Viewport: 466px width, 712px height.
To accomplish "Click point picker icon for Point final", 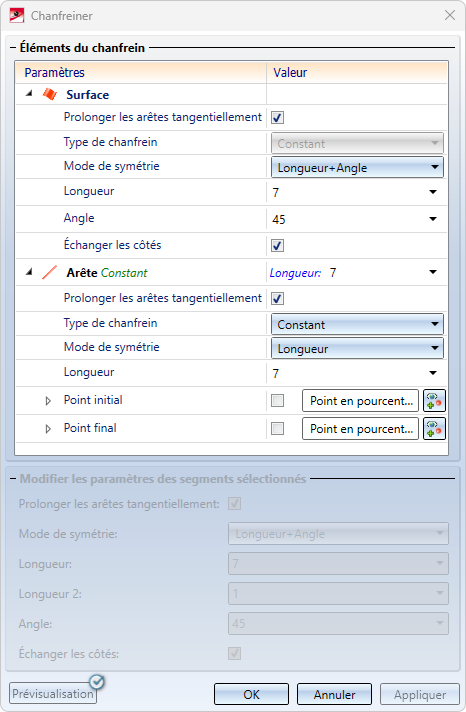I will coord(434,429).
